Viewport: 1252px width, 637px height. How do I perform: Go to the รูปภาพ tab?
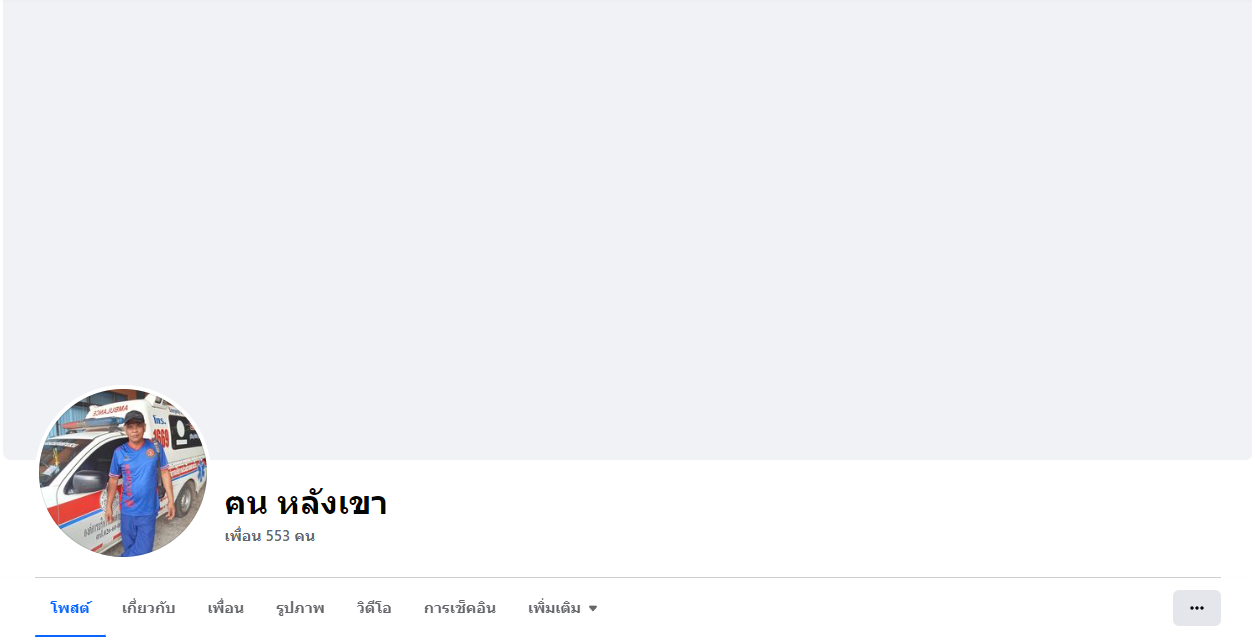click(300, 608)
